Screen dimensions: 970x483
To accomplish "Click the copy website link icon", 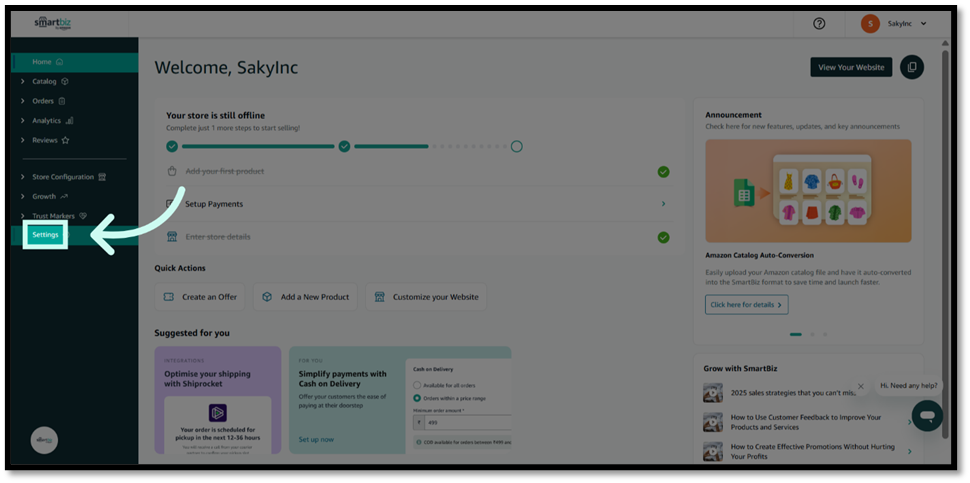I will click(911, 67).
